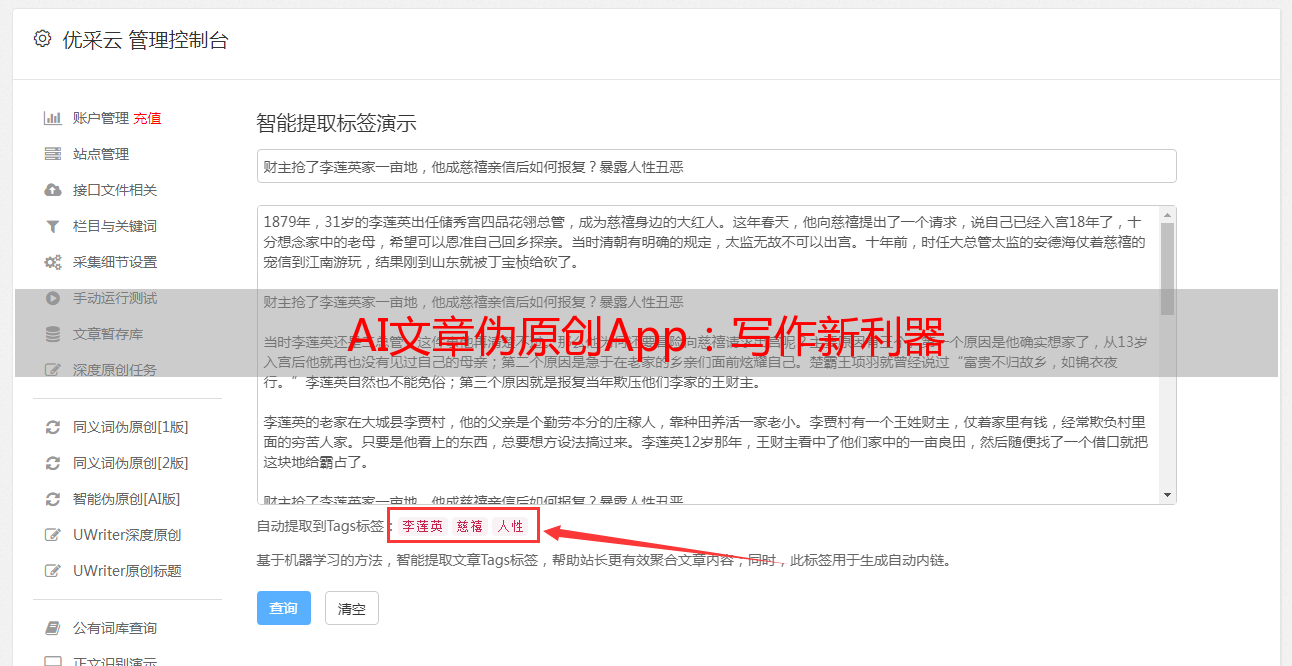Open UWriter深度原创 page
Screen dimensions: 1292x666
tap(127, 535)
